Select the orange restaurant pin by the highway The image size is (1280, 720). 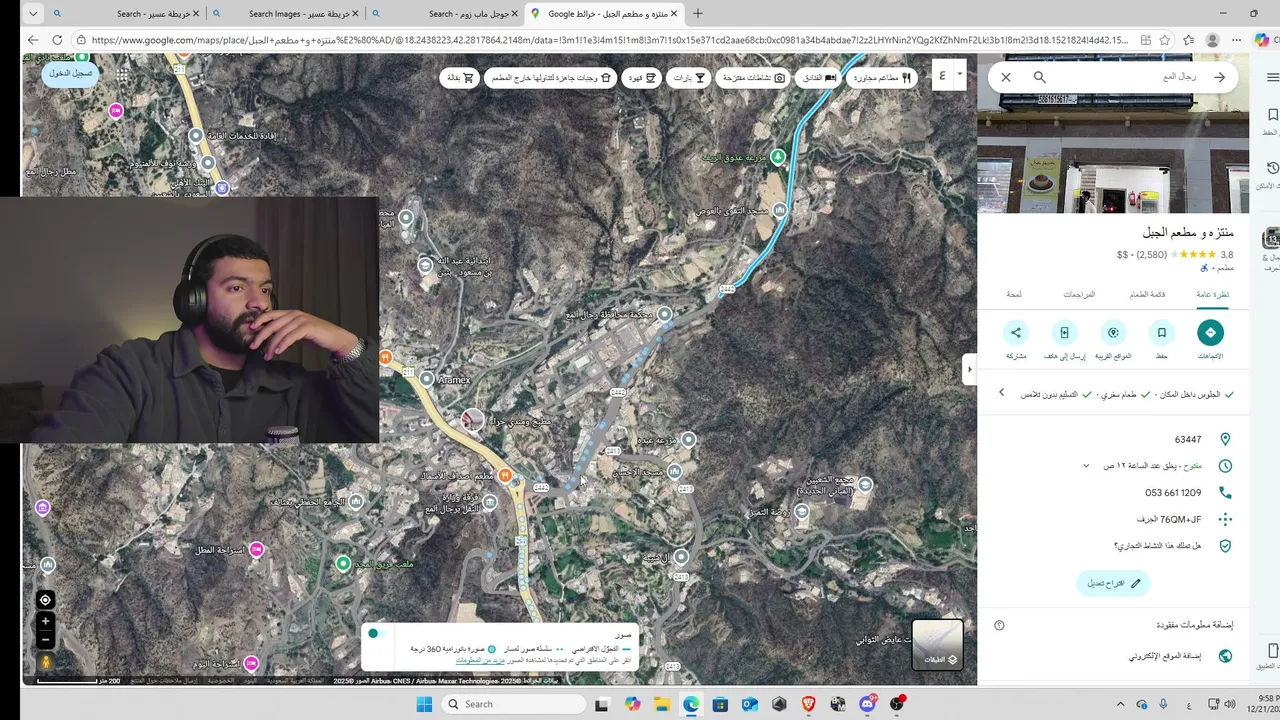pos(505,475)
